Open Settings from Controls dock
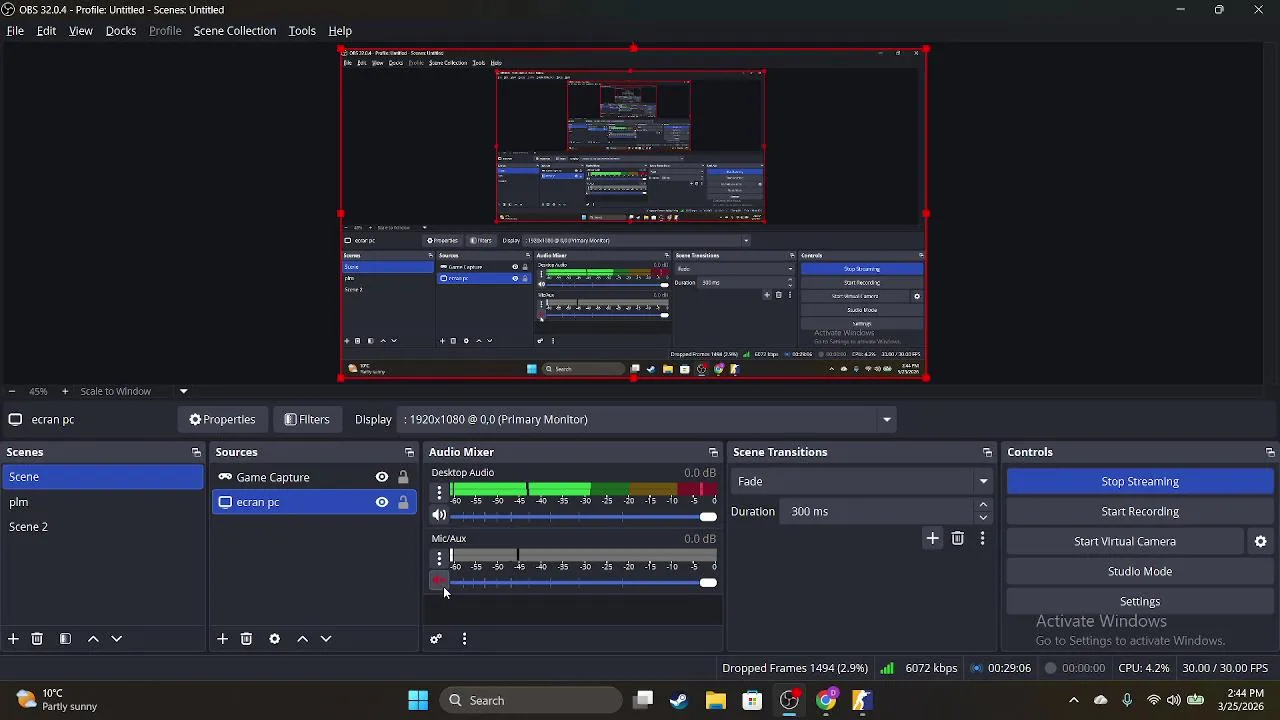 (1140, 602)
